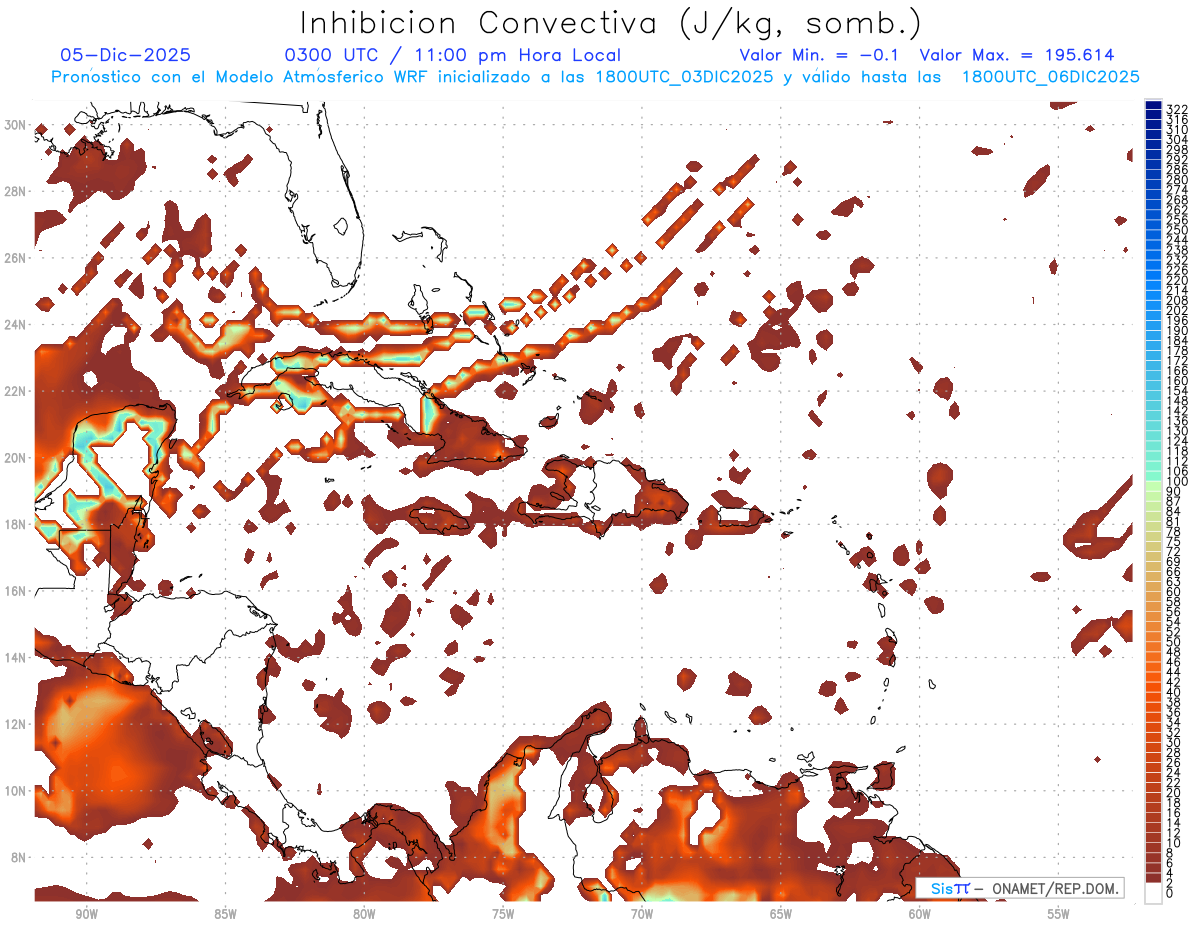Click the '100' color bar label
The width and height of the screenshot is (1200, 927).
(1177, 482)
